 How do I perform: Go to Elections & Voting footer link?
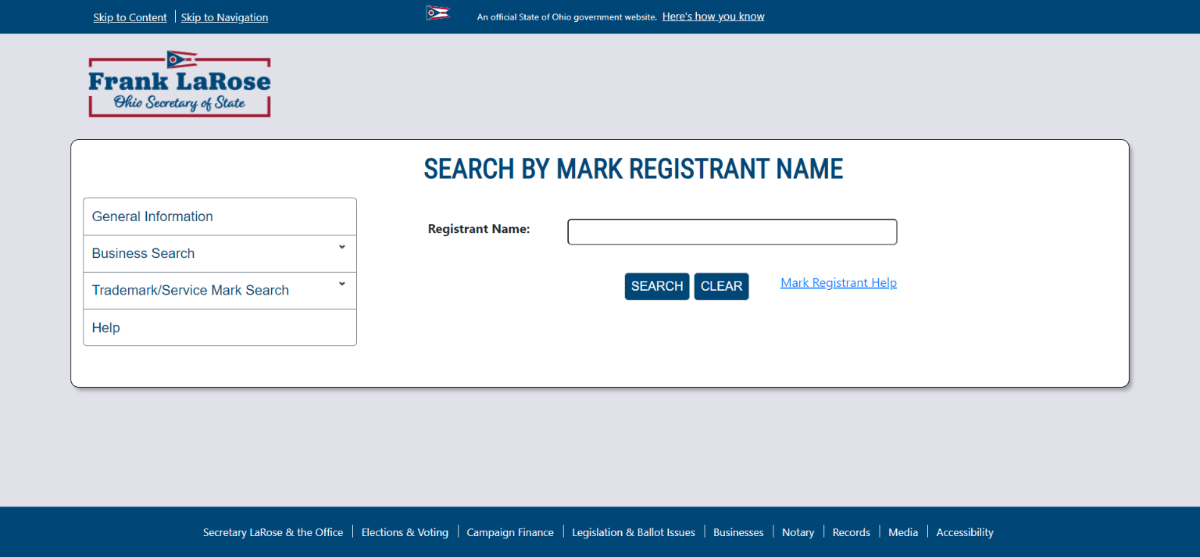click(405, 532)
